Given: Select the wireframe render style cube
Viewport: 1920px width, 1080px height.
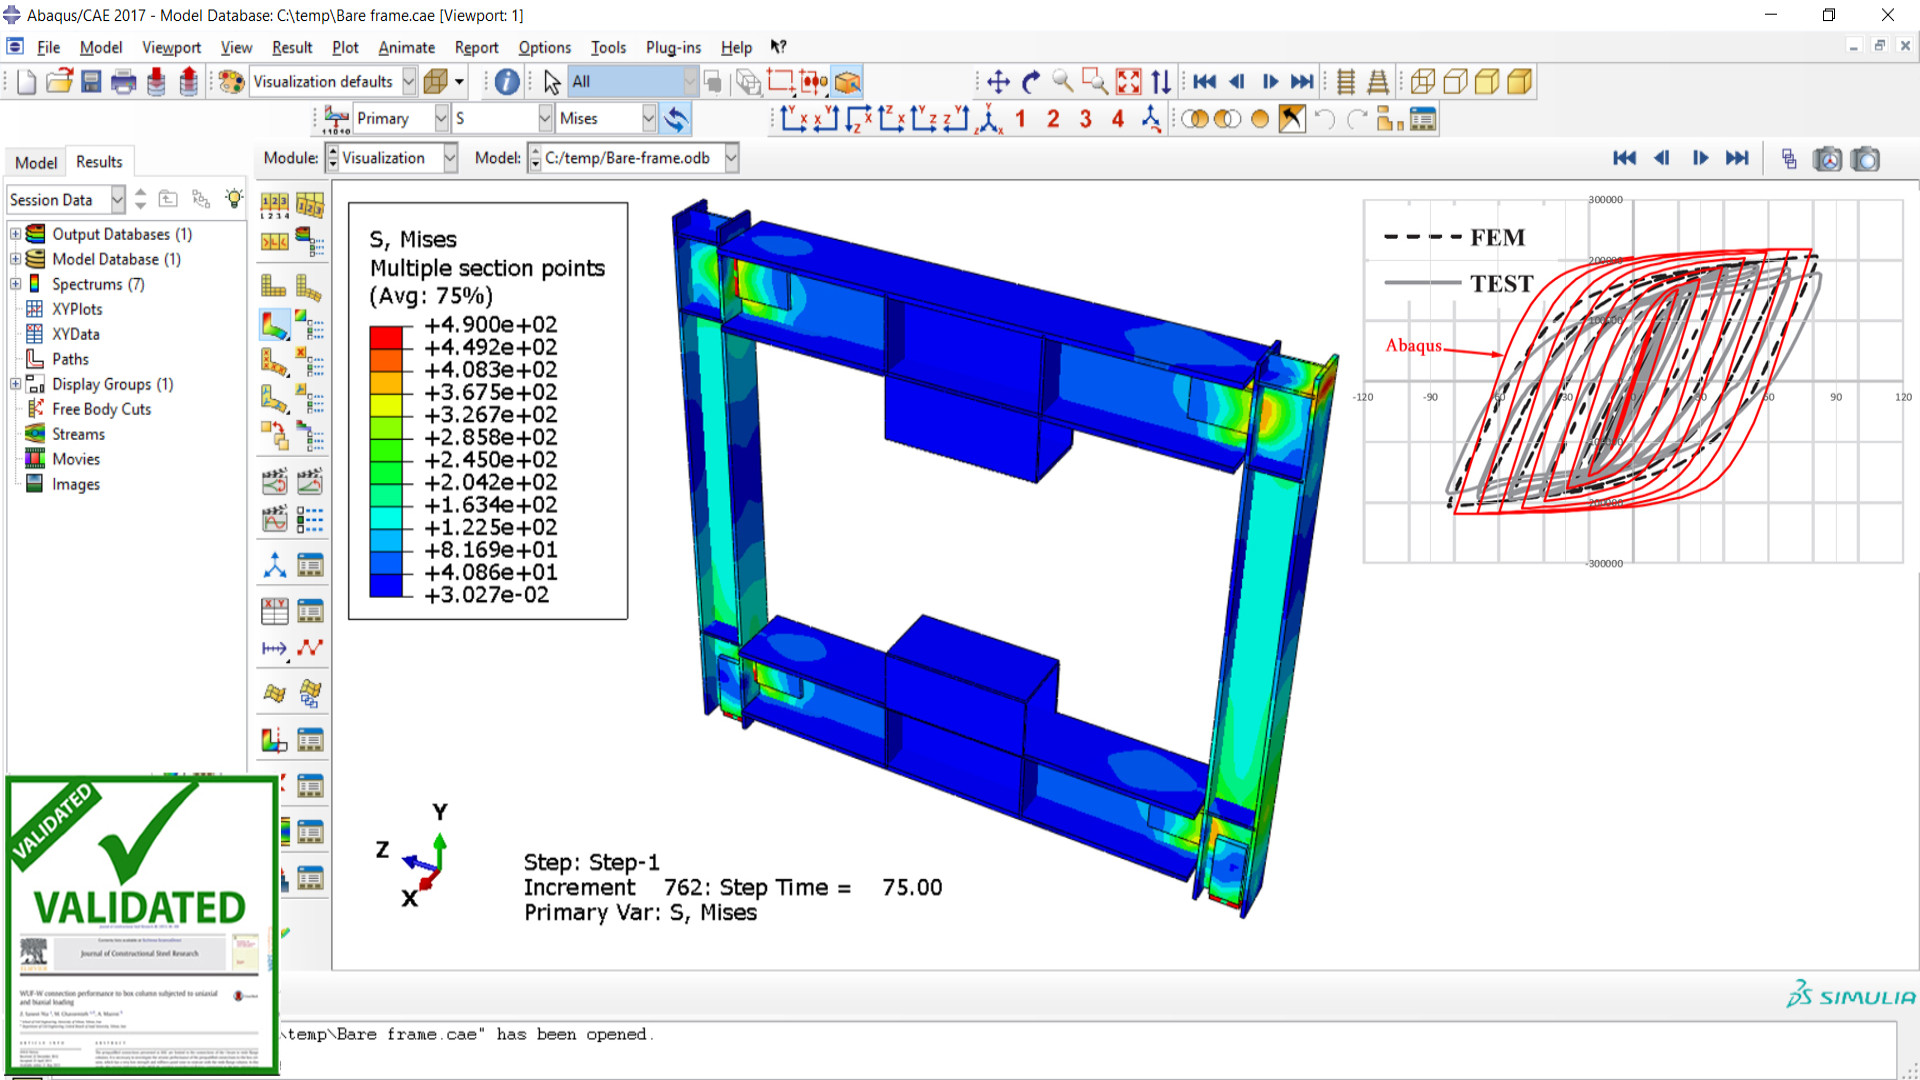Looking at the screenshot, I should coord(1423,82).
